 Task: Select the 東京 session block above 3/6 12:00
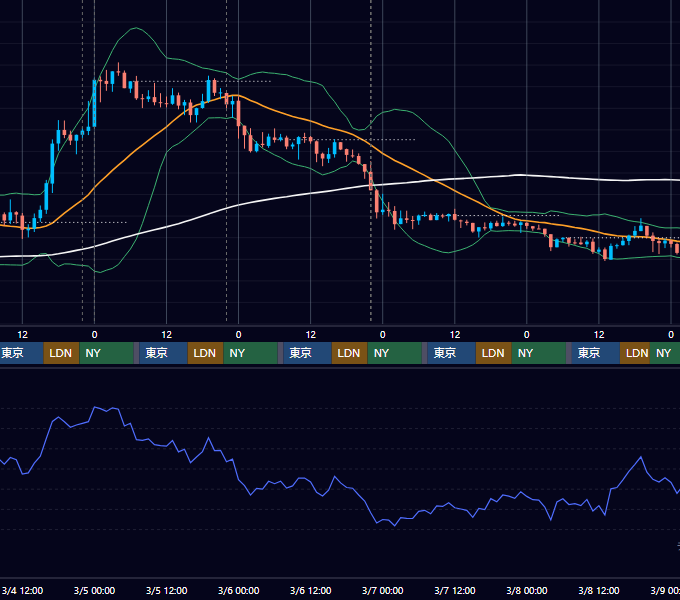tap(307, 353)
